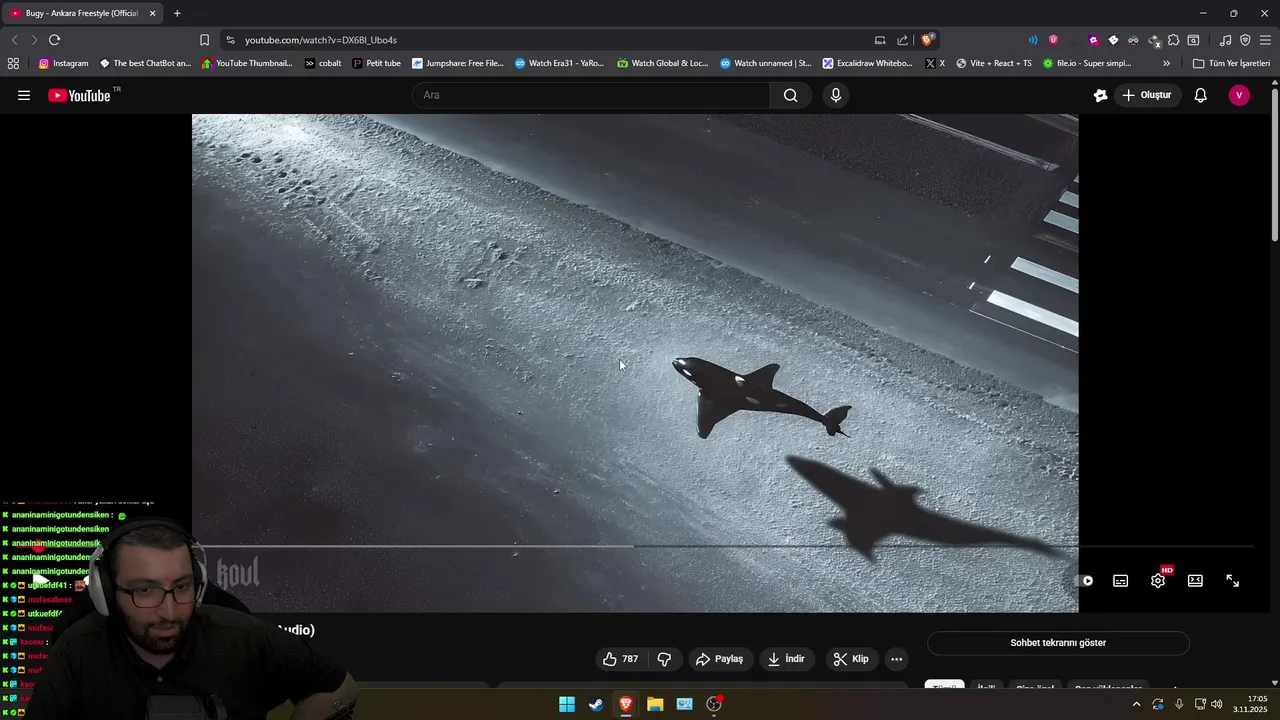The height and width of the screenshot is (720, 1280).
Task: Focus the Ara search field
Action: tap(591, 95)
